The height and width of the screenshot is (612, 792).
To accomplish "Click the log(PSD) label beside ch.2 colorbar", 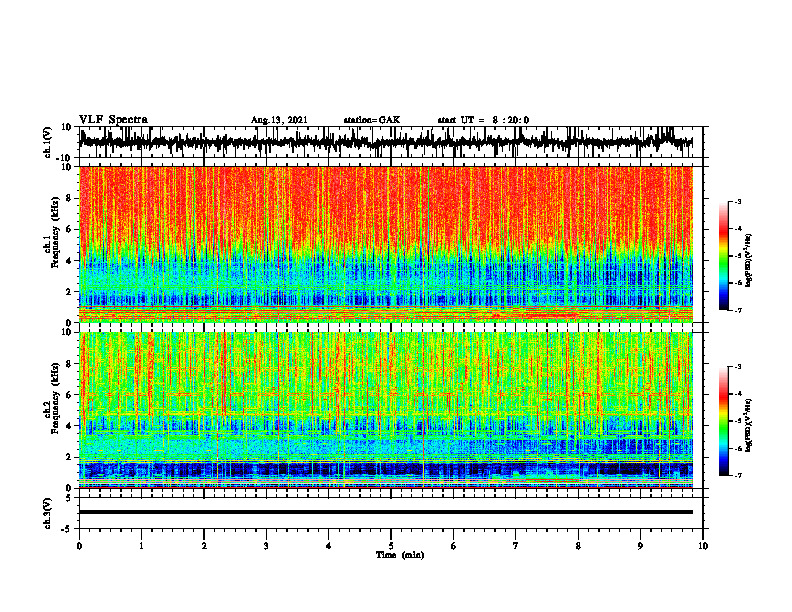I will coord(748,426).
